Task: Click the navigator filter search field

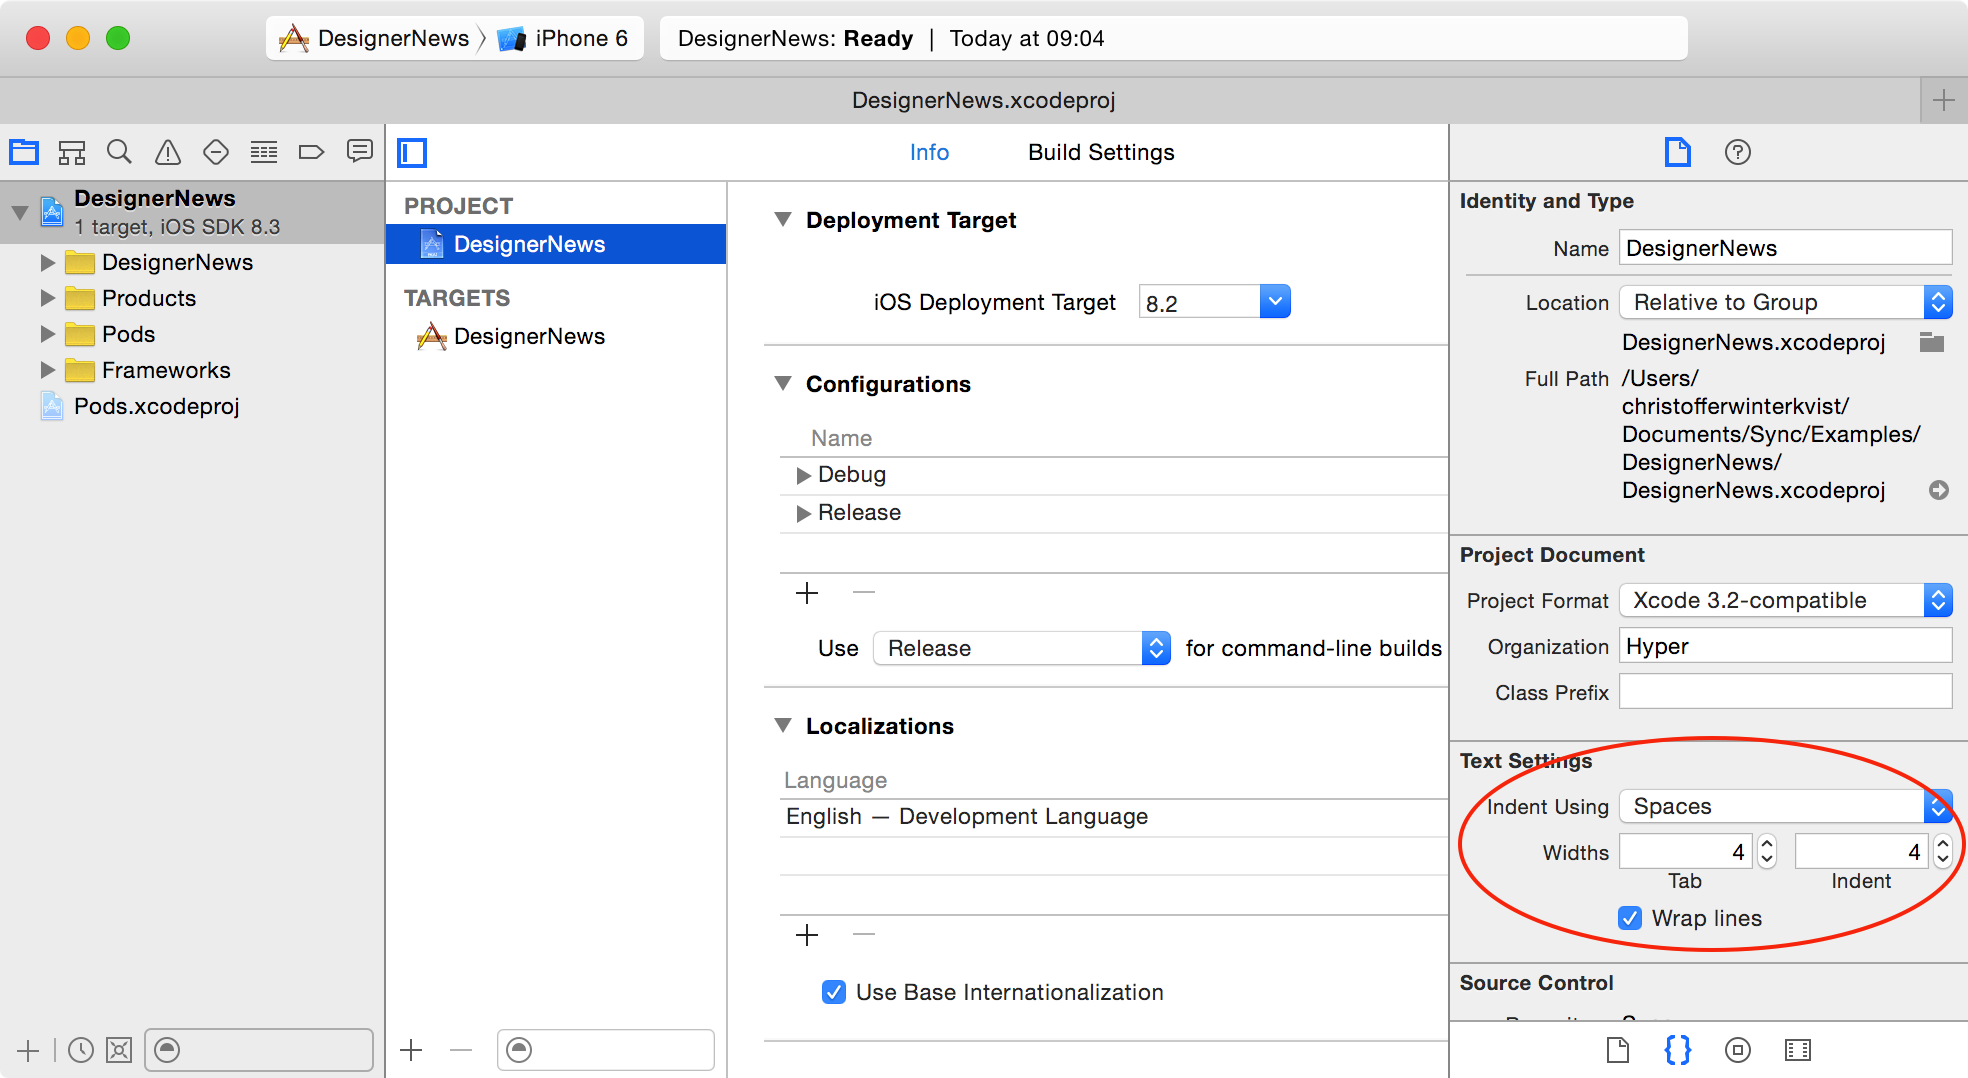Action: [259, 1050]
